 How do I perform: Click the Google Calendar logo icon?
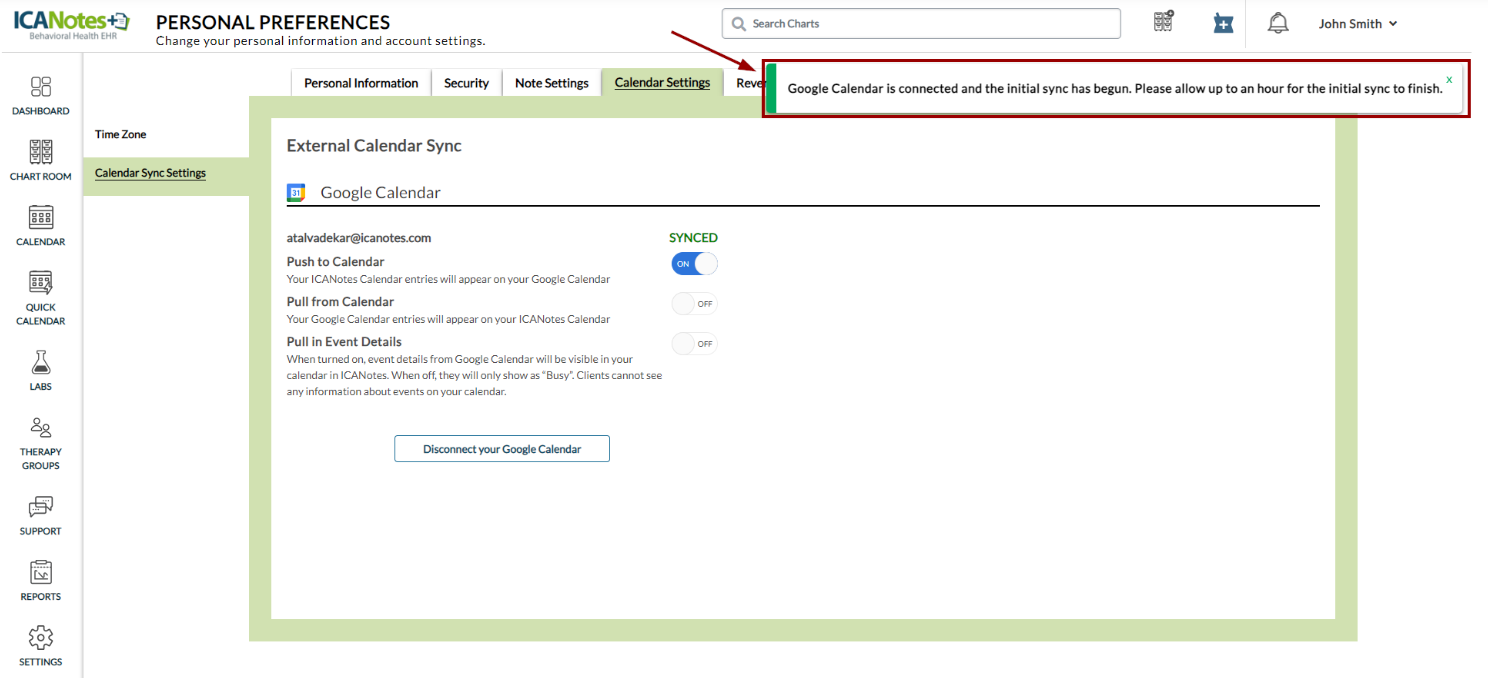tap(296, 193)
